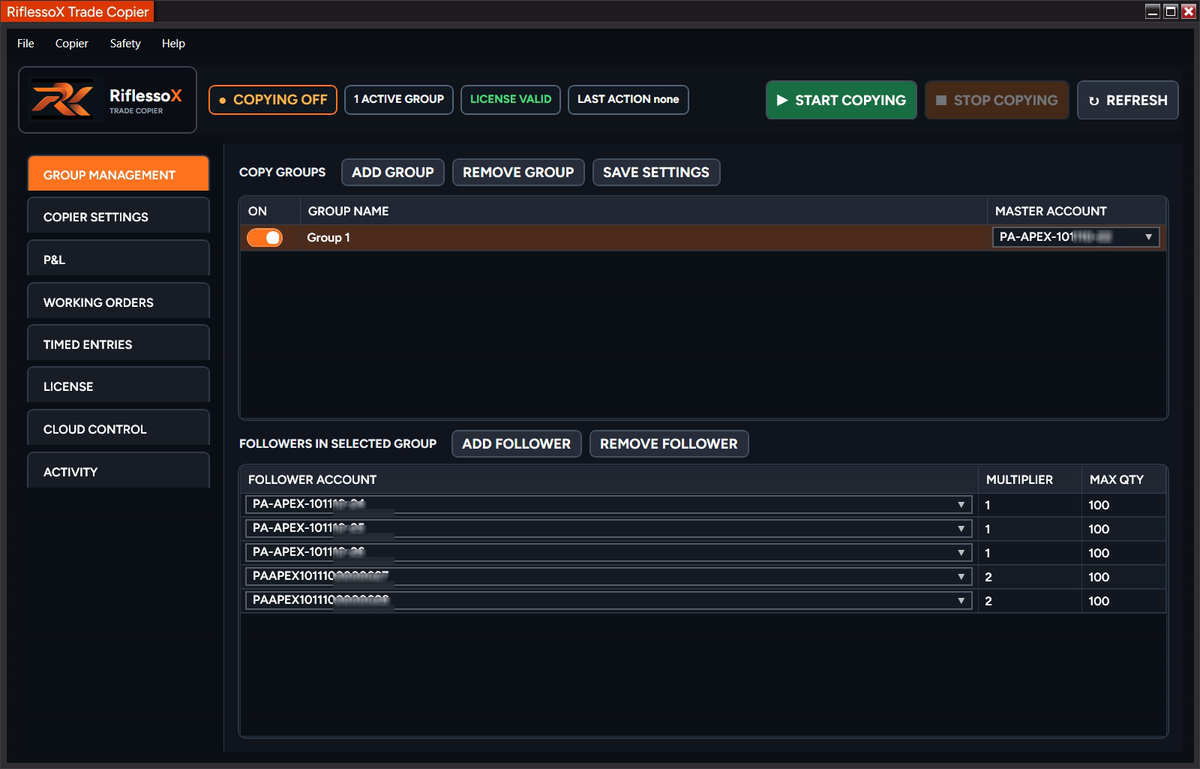The width and height of the screenshot is (1200, 769).
Task: Go to the P&L tab
Action: pos(118,259)
